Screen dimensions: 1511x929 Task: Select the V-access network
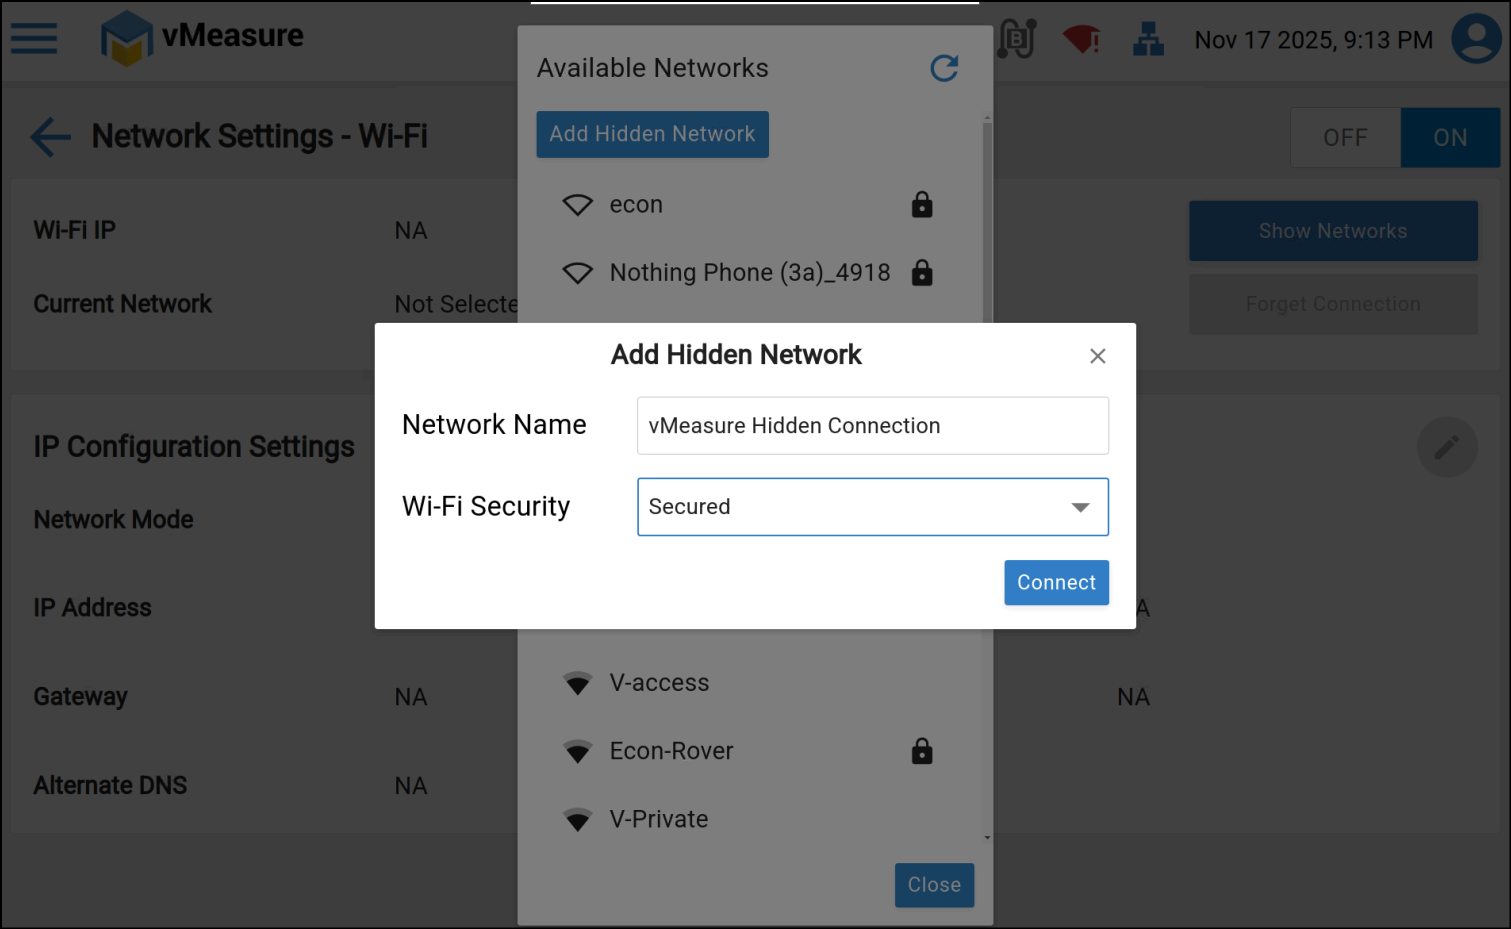point(659,683)
